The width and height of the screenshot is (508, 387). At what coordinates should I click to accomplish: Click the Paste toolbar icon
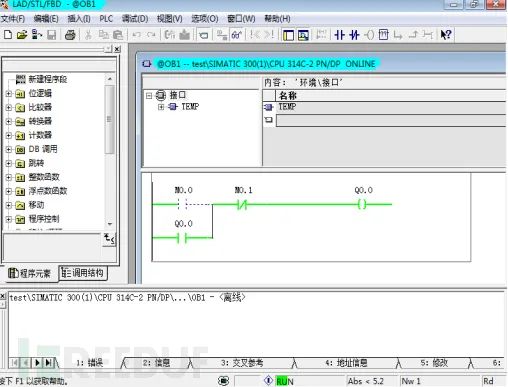coord(118,35)
